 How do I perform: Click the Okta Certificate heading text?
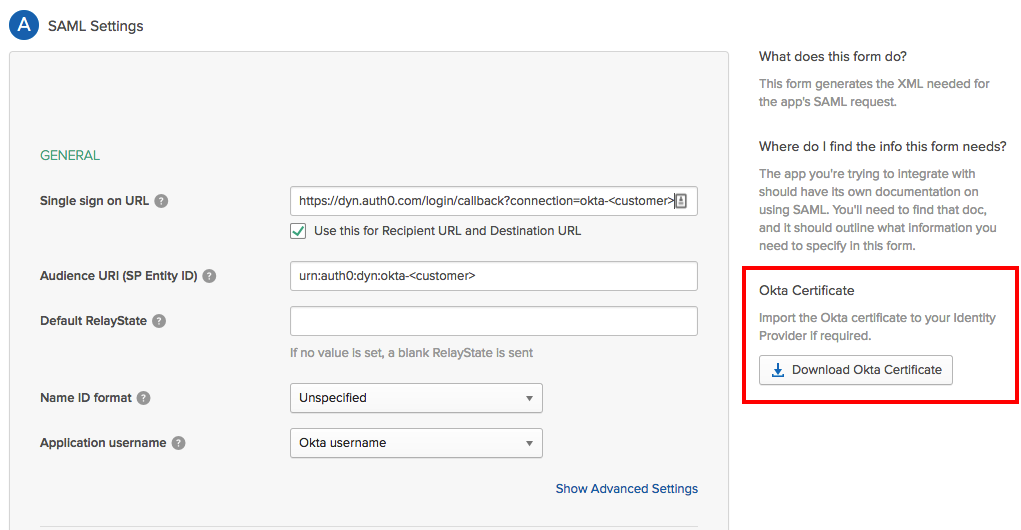(x=806, y=290)
